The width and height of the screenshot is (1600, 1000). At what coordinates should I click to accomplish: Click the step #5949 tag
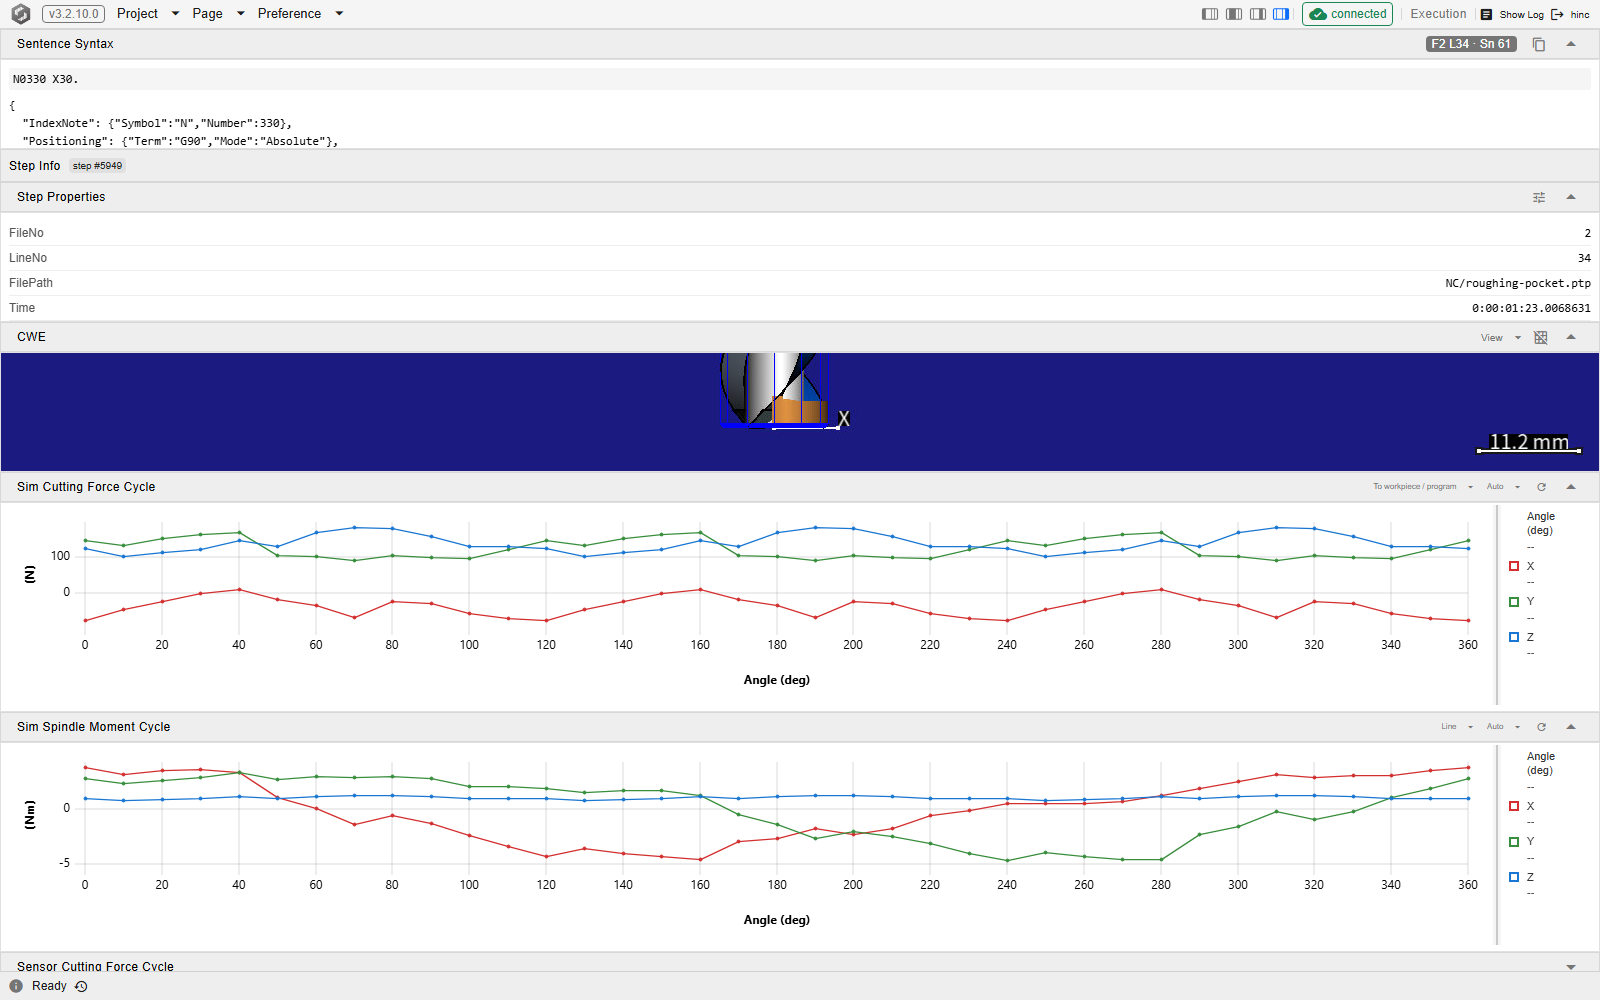tap(97, 166)
